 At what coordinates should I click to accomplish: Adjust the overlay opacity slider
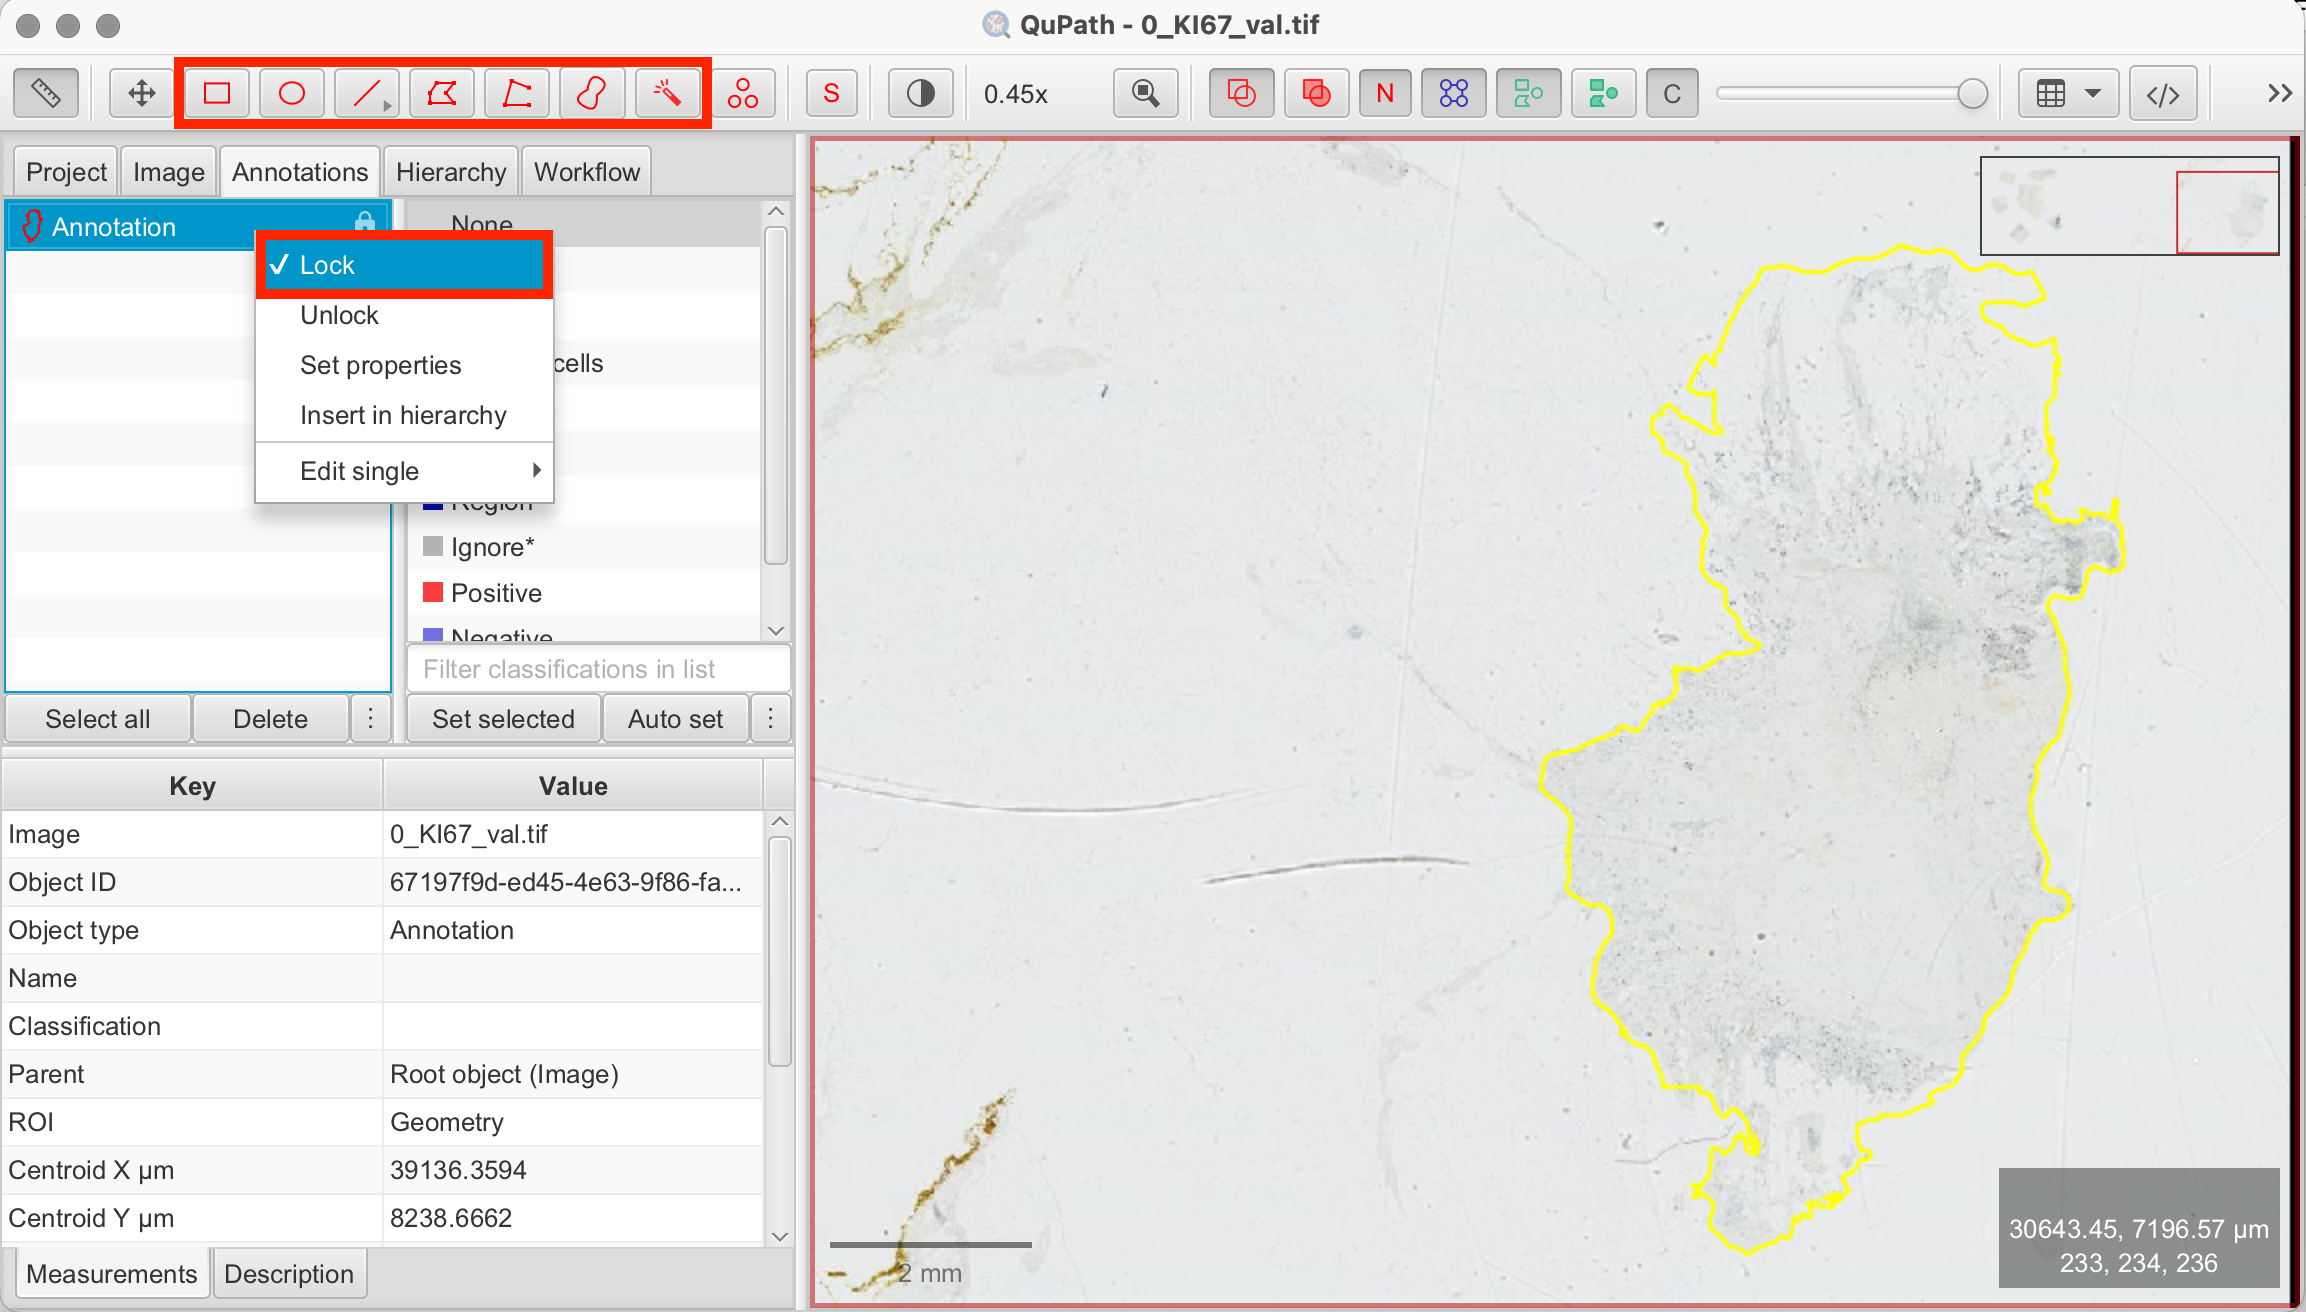1971,94
